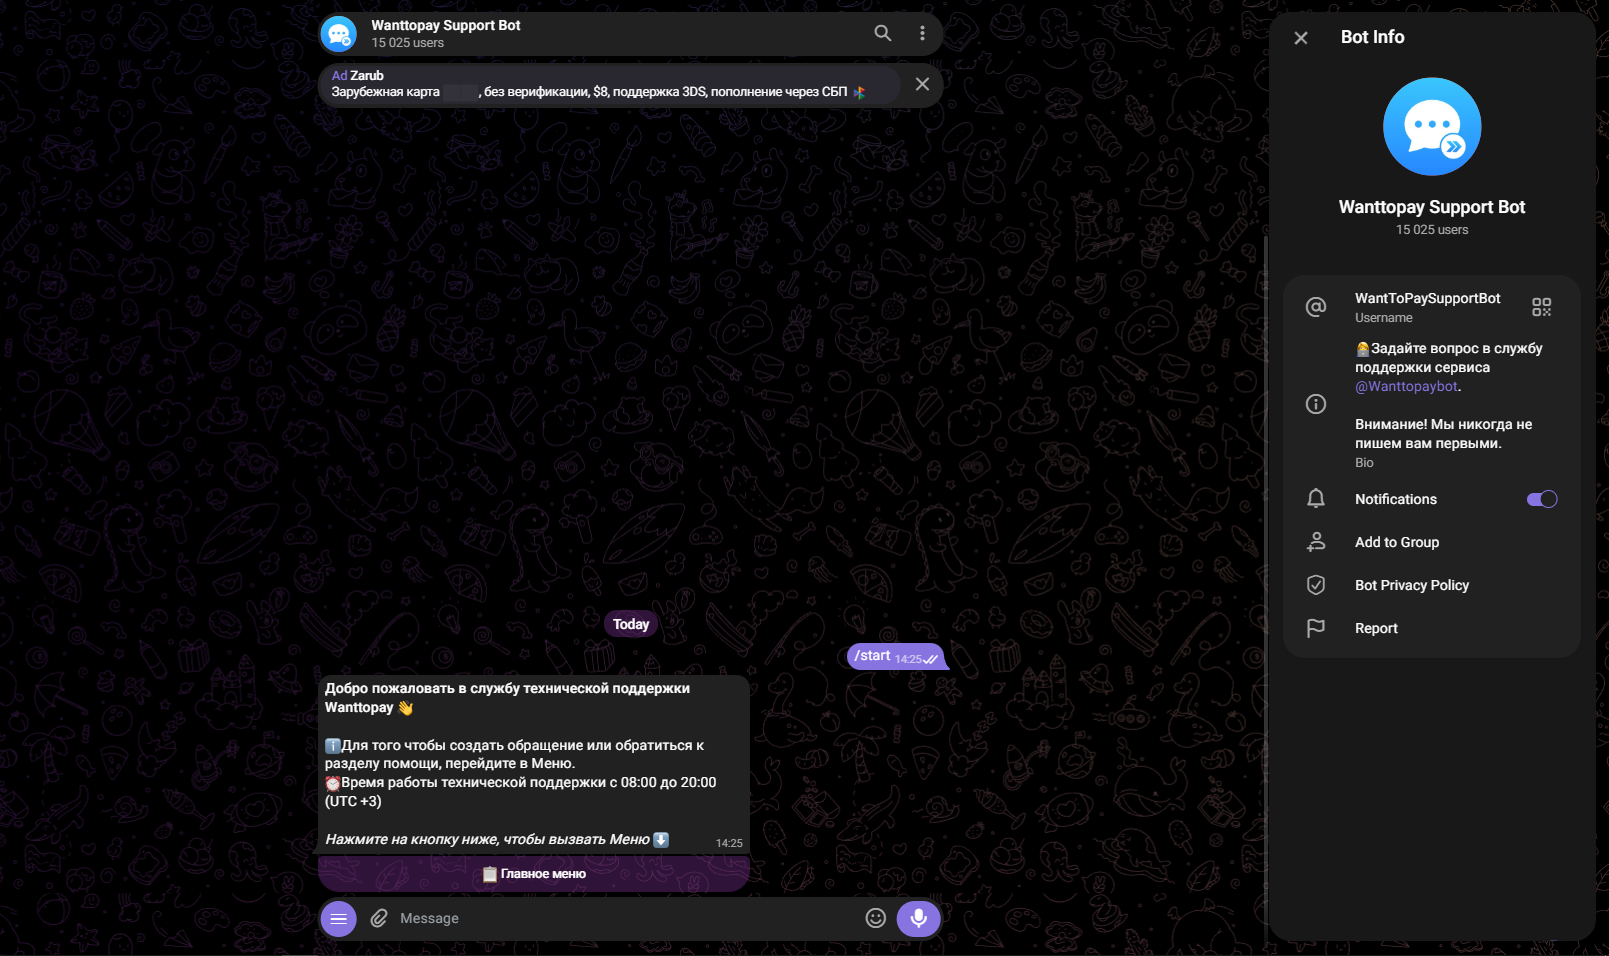Select Add to Group
The image size is (1609, 956).
tap(1432, 542)
